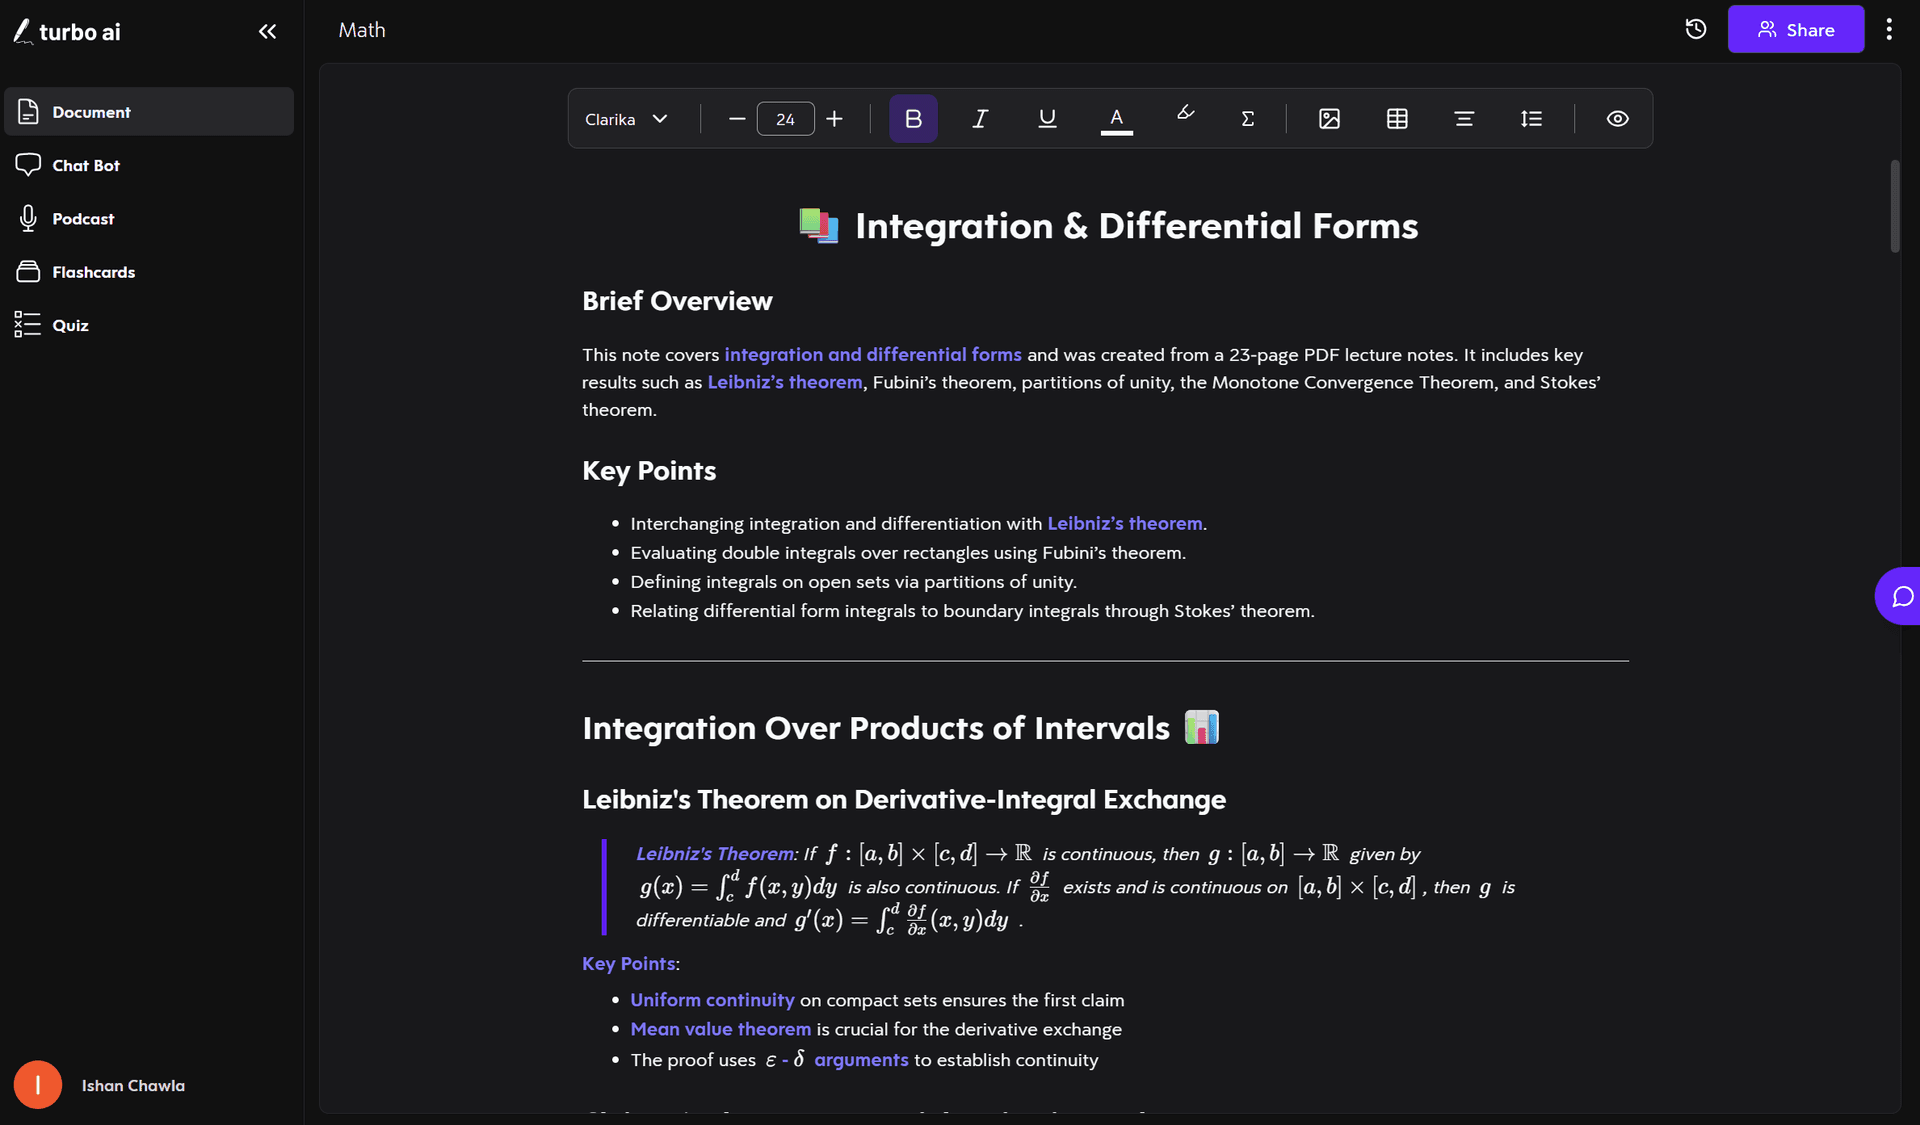Open the Quiz section
Image resolution: width=1920 pixels, height=1125 pixels.
tap(149, 325)
